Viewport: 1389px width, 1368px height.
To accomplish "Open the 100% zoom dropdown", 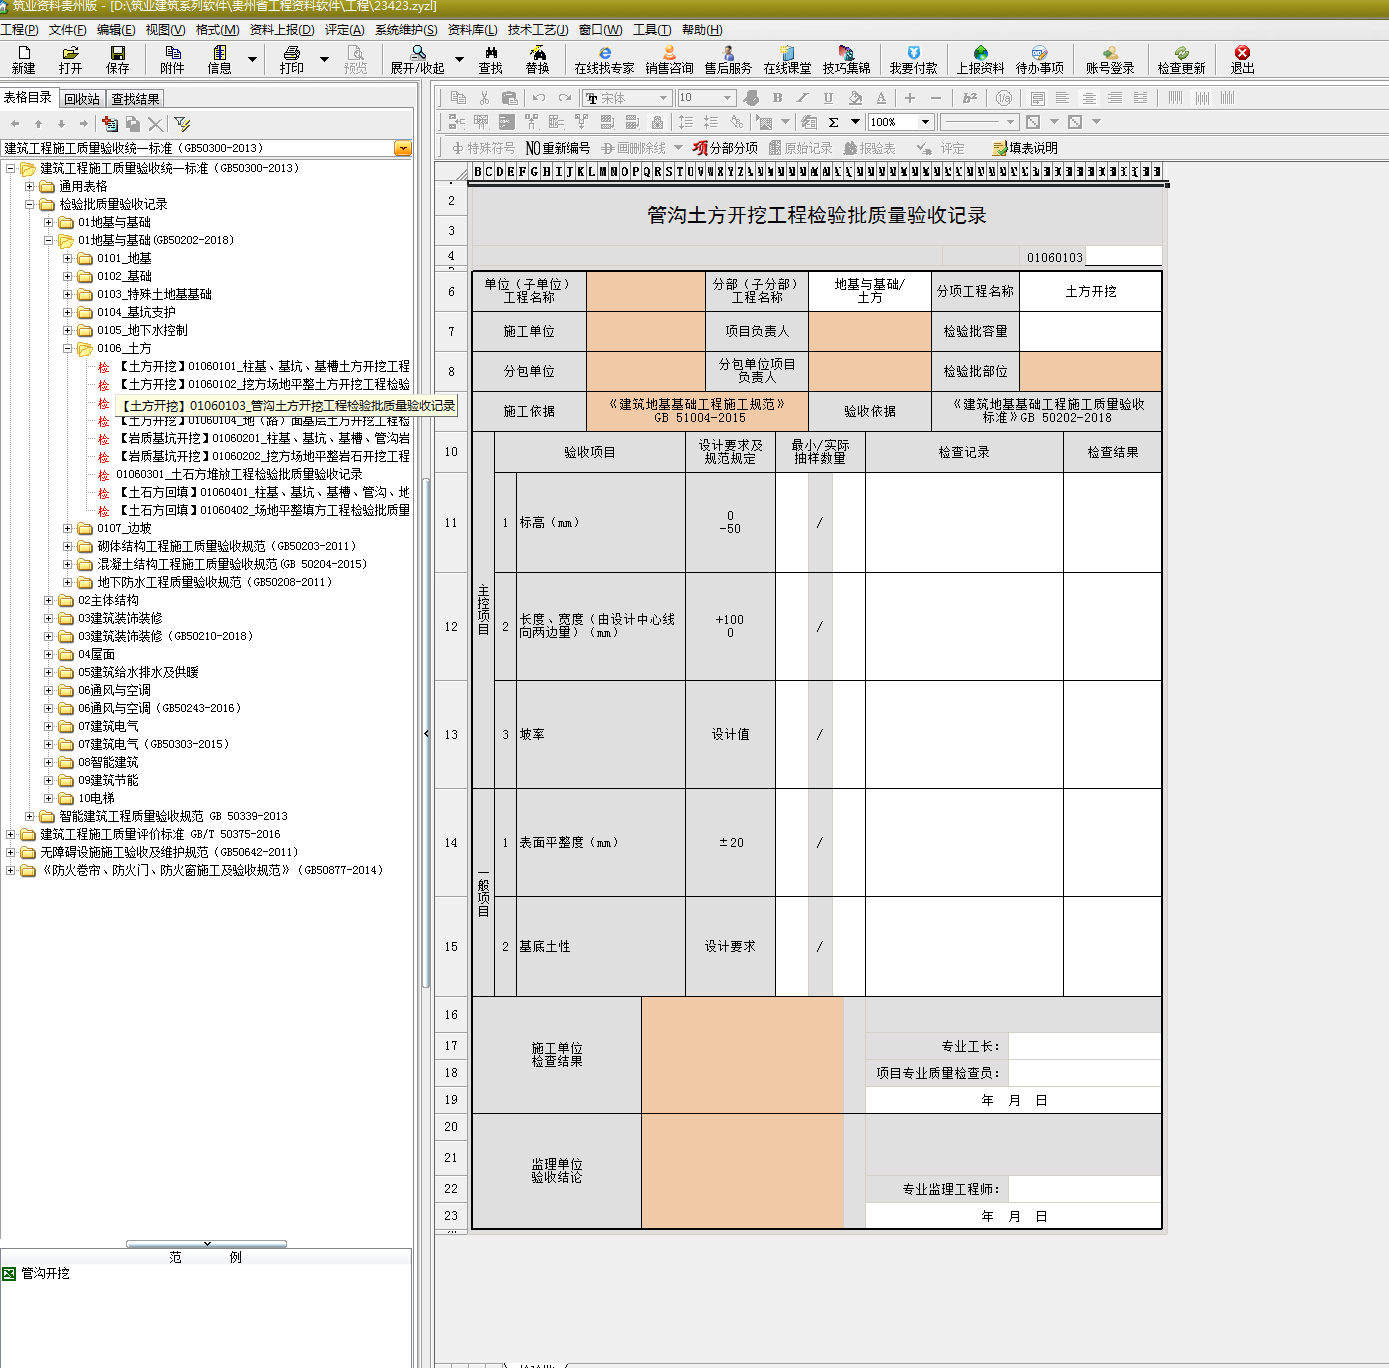I will (x=926, y=122).
